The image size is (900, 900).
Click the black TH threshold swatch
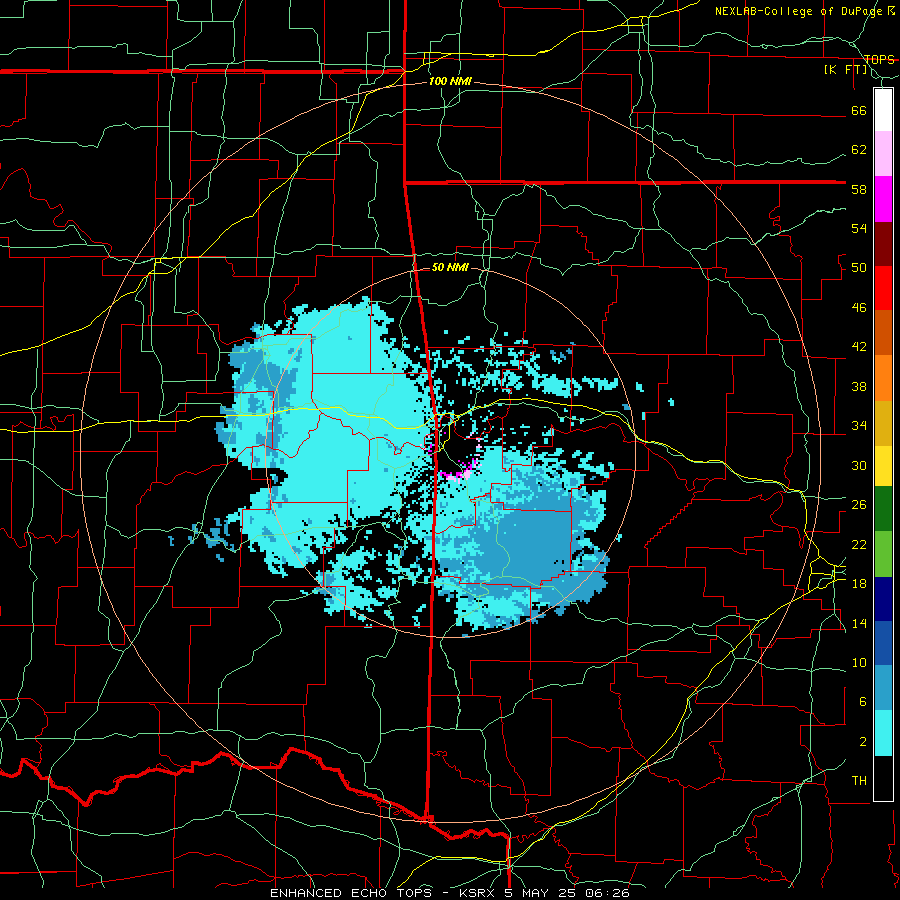[883, 778]
